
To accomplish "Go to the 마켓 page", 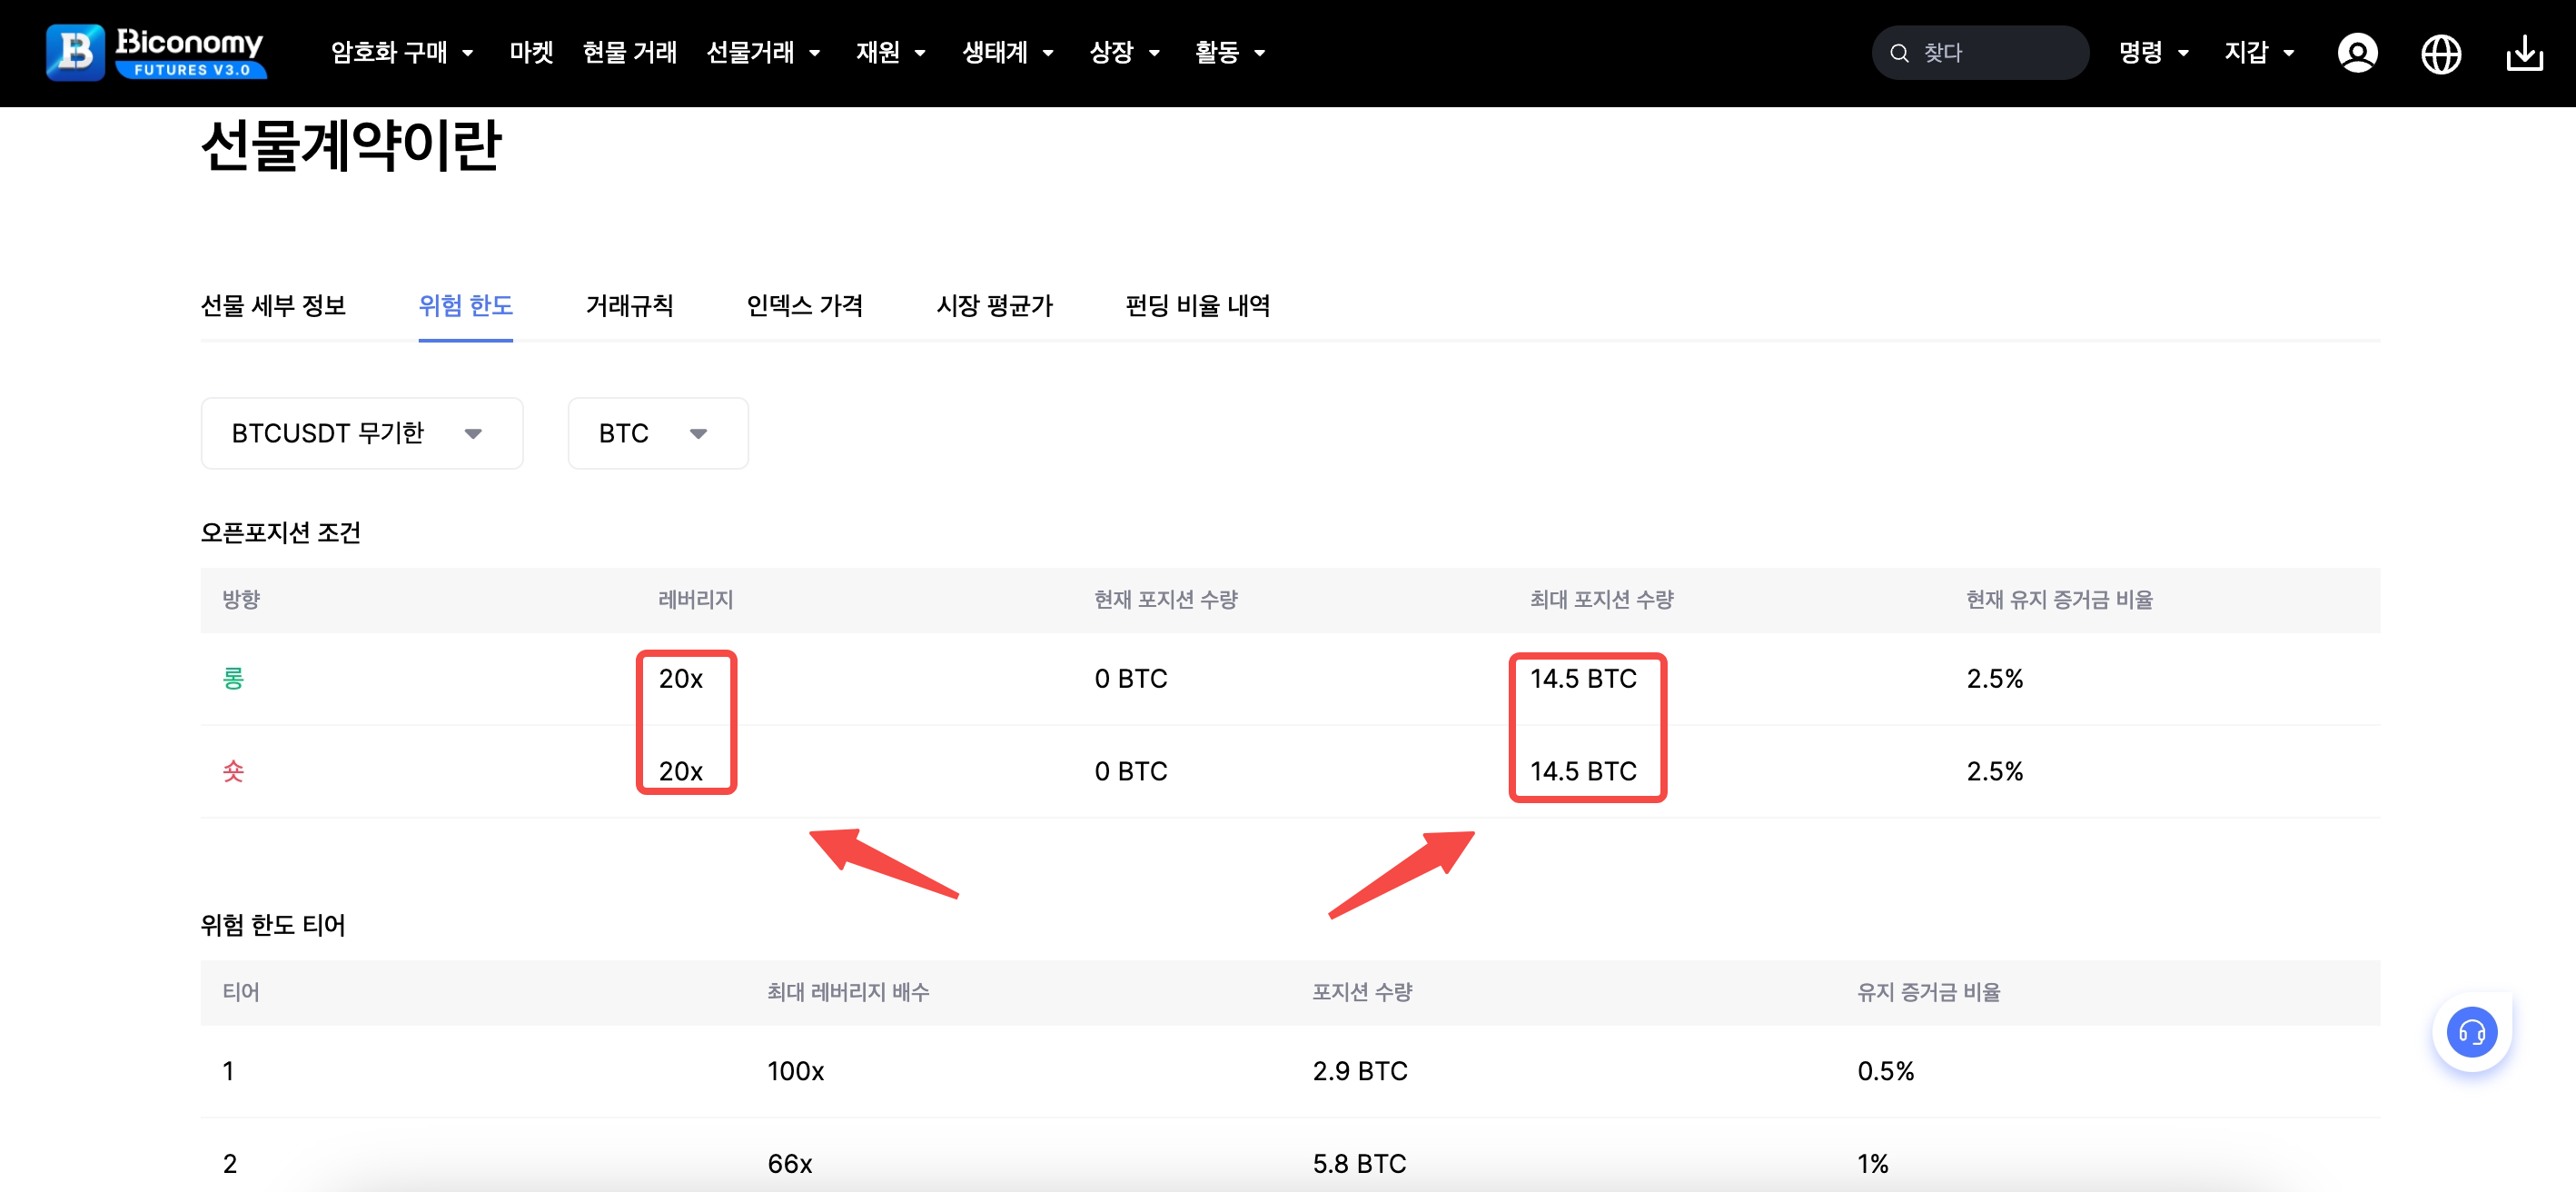I will coord(531,52).
